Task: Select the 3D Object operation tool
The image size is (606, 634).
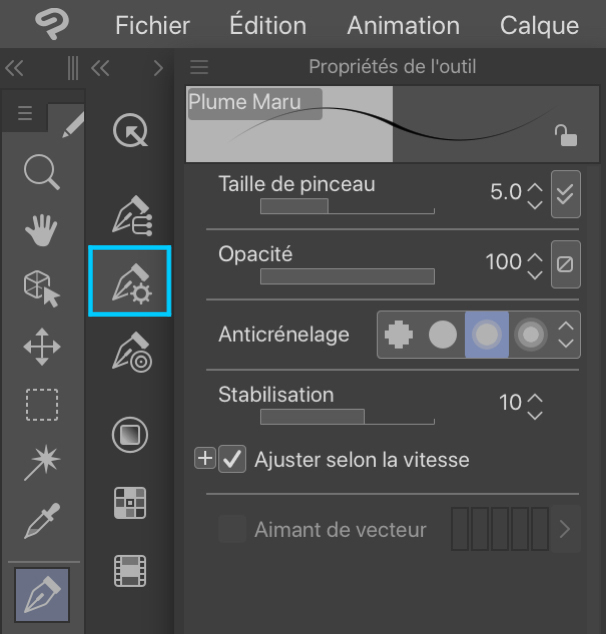Action: (42, 289)
